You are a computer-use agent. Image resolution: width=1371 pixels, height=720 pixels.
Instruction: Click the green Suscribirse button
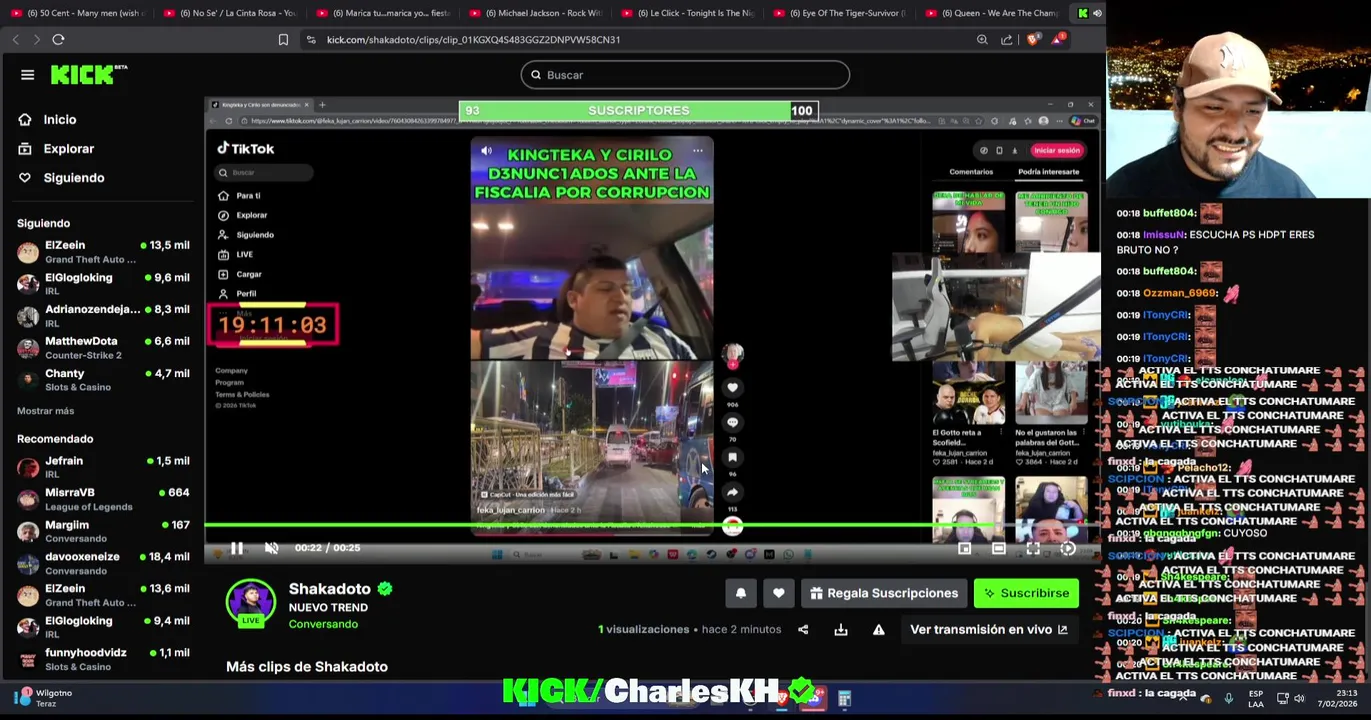pos(1026,593)
